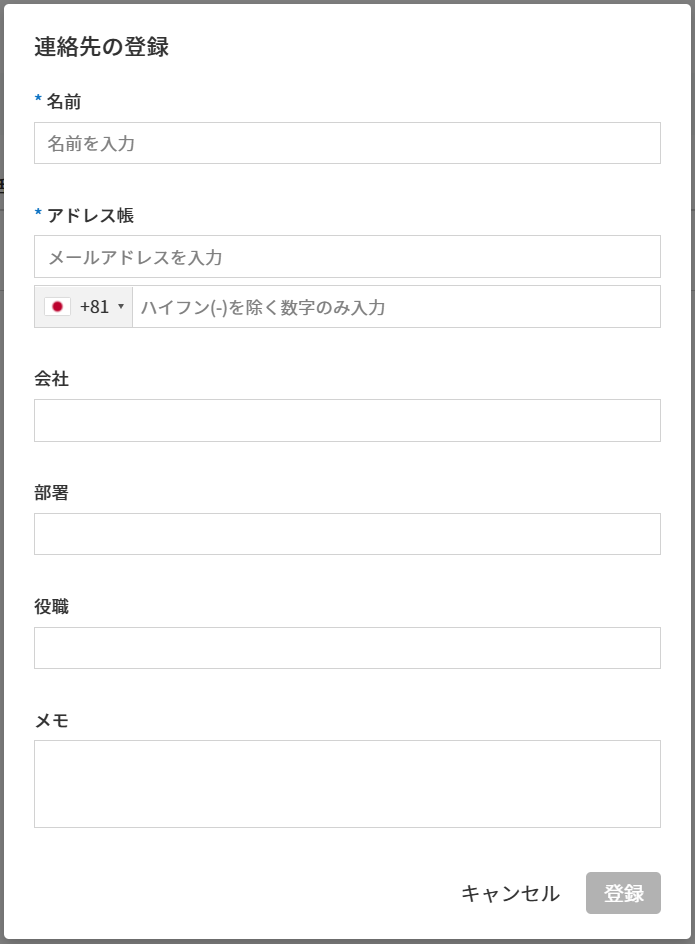Open the +81 country code dropdown
This screenshot has height=944, width=695.
(x=94, y=307)
